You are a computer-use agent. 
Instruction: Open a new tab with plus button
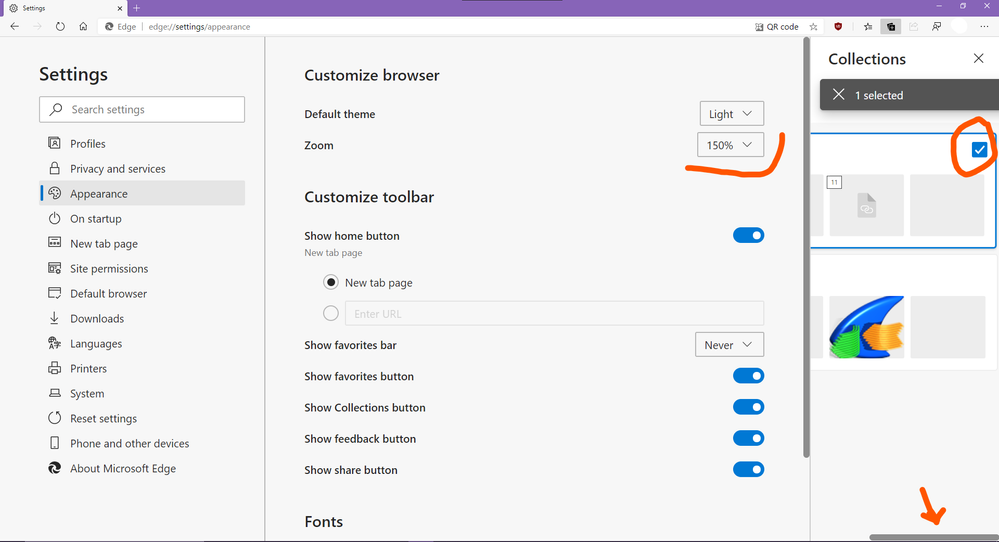pos(136,8)
